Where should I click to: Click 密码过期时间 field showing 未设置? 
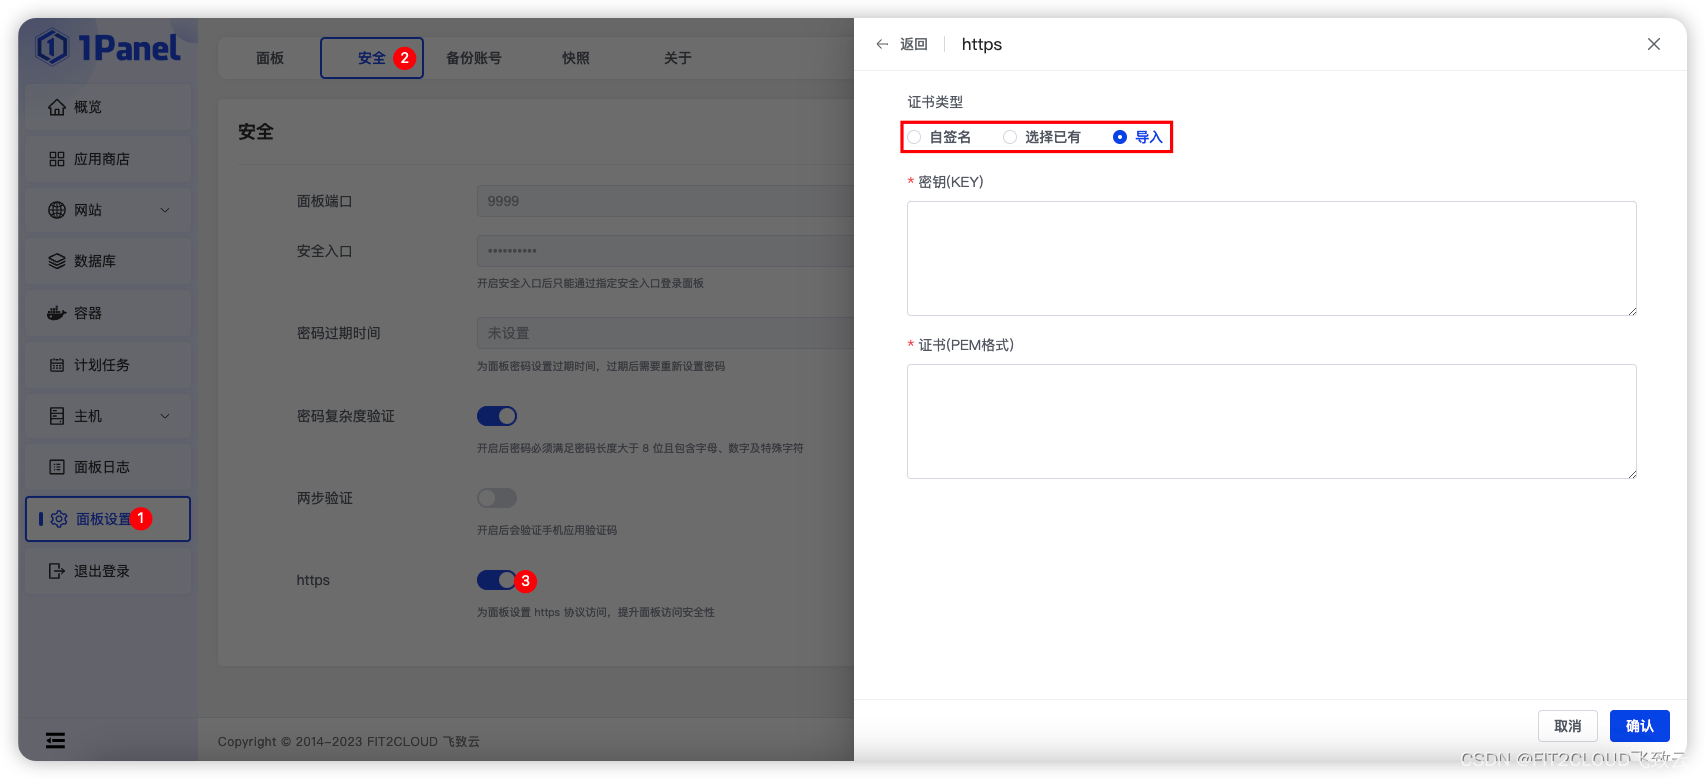point(665,333)
